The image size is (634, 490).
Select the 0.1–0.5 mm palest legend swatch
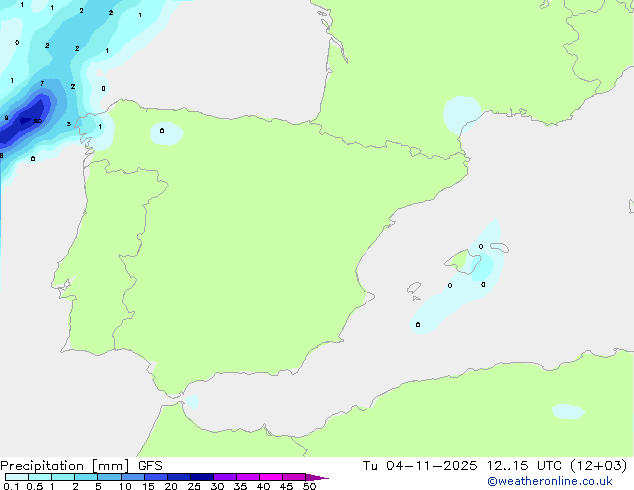click(17, 477)
